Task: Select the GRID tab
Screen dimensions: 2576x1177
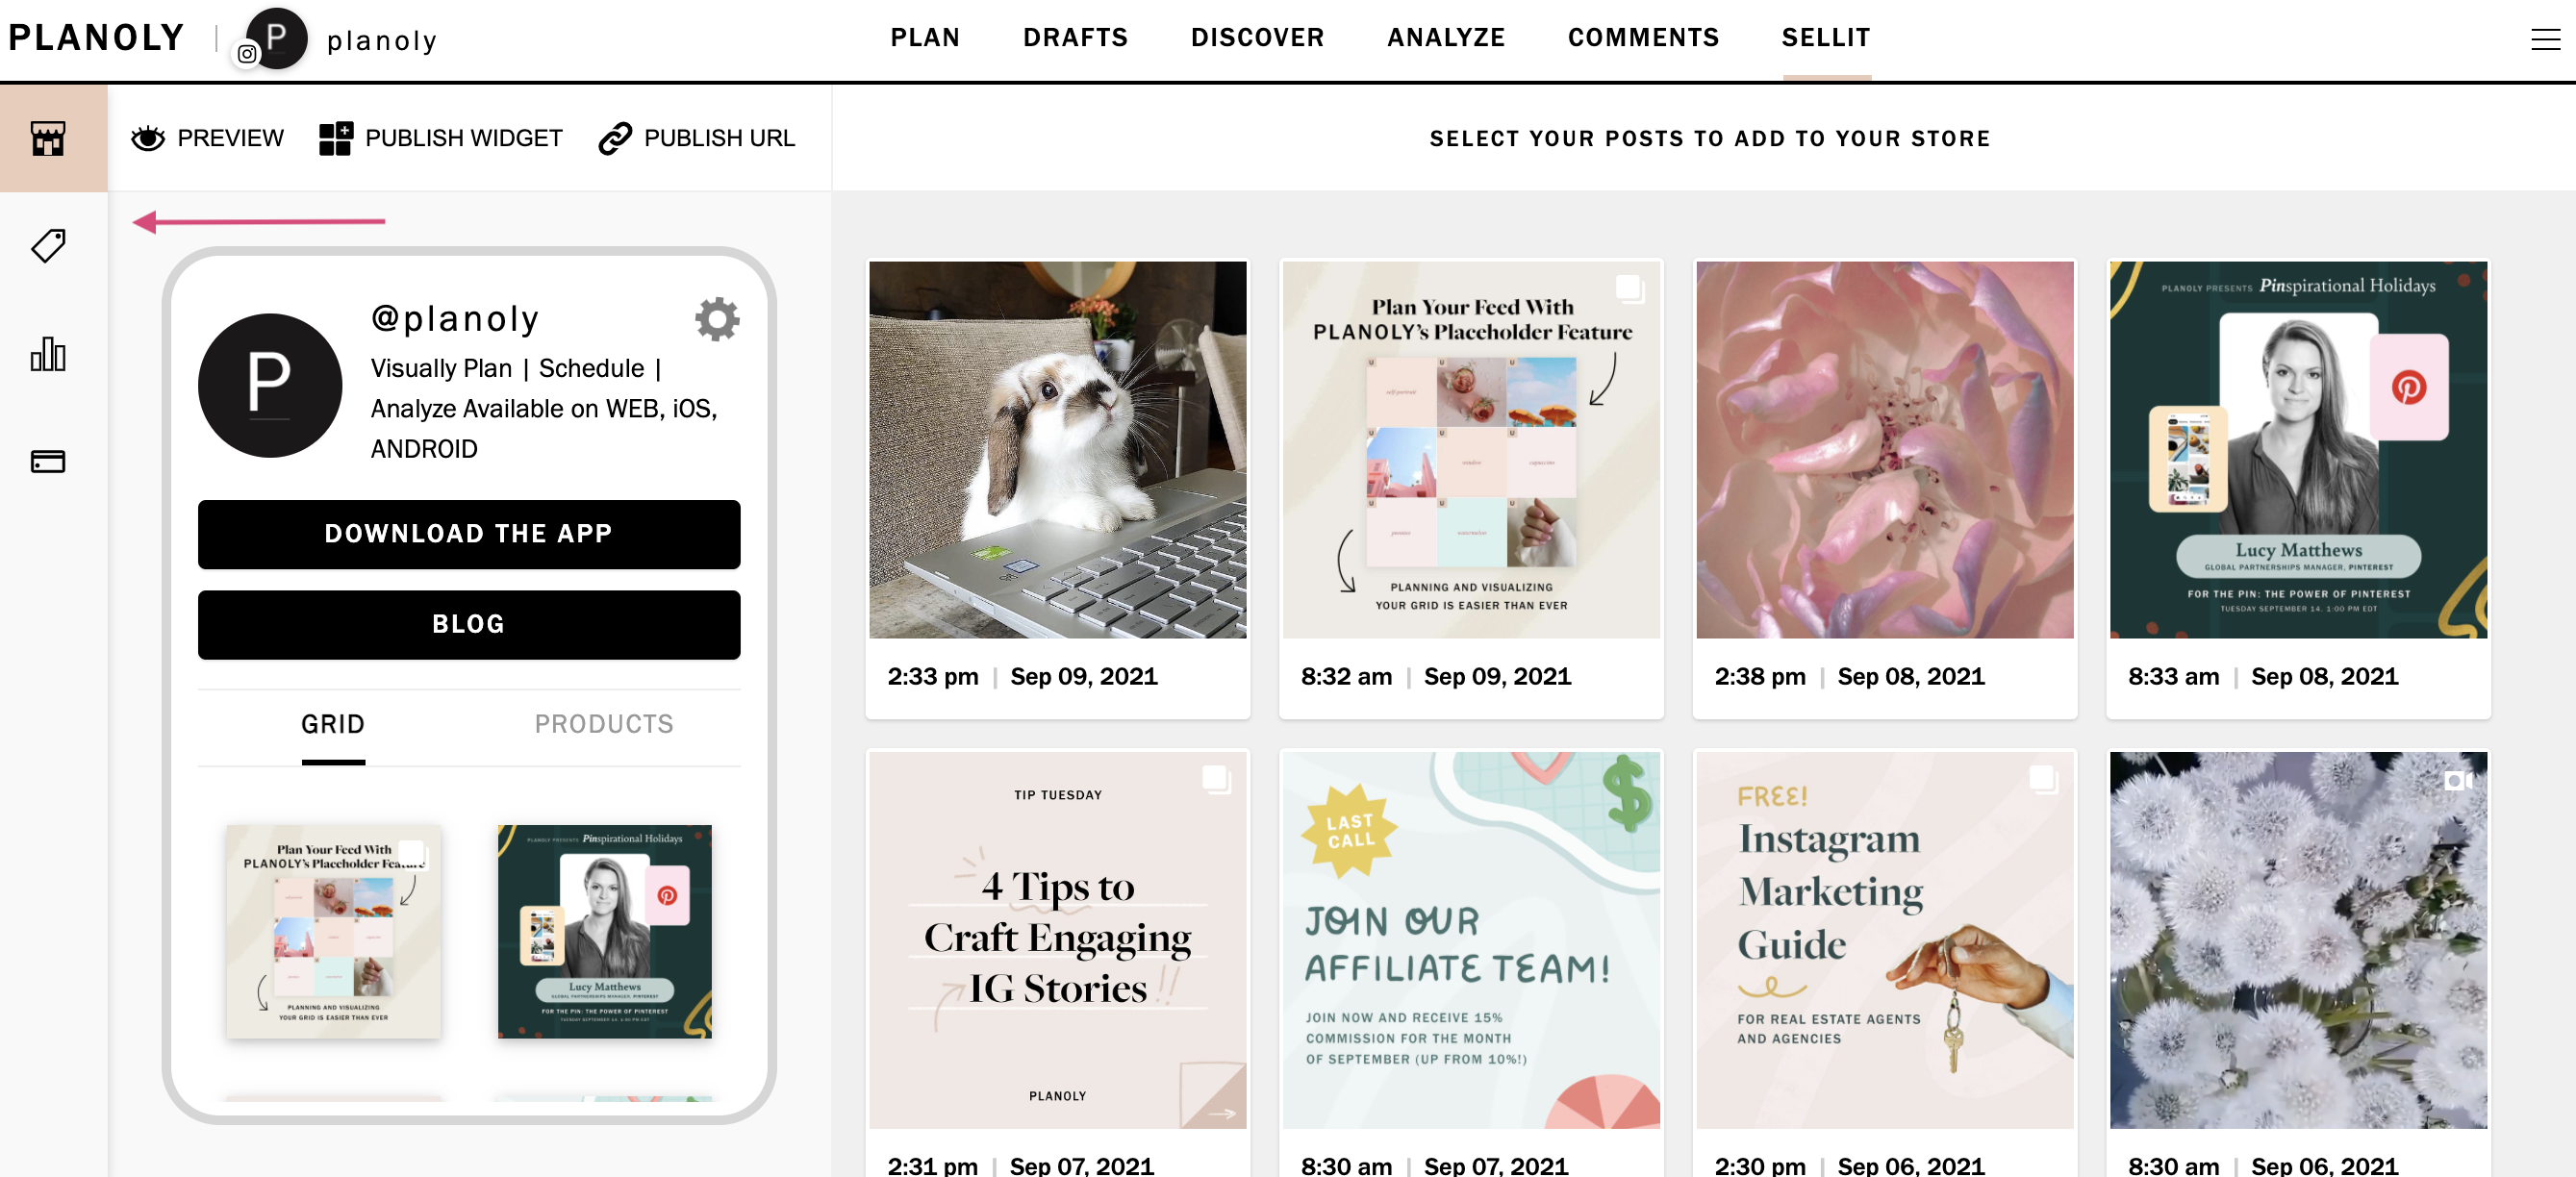Action: point(333,724)
